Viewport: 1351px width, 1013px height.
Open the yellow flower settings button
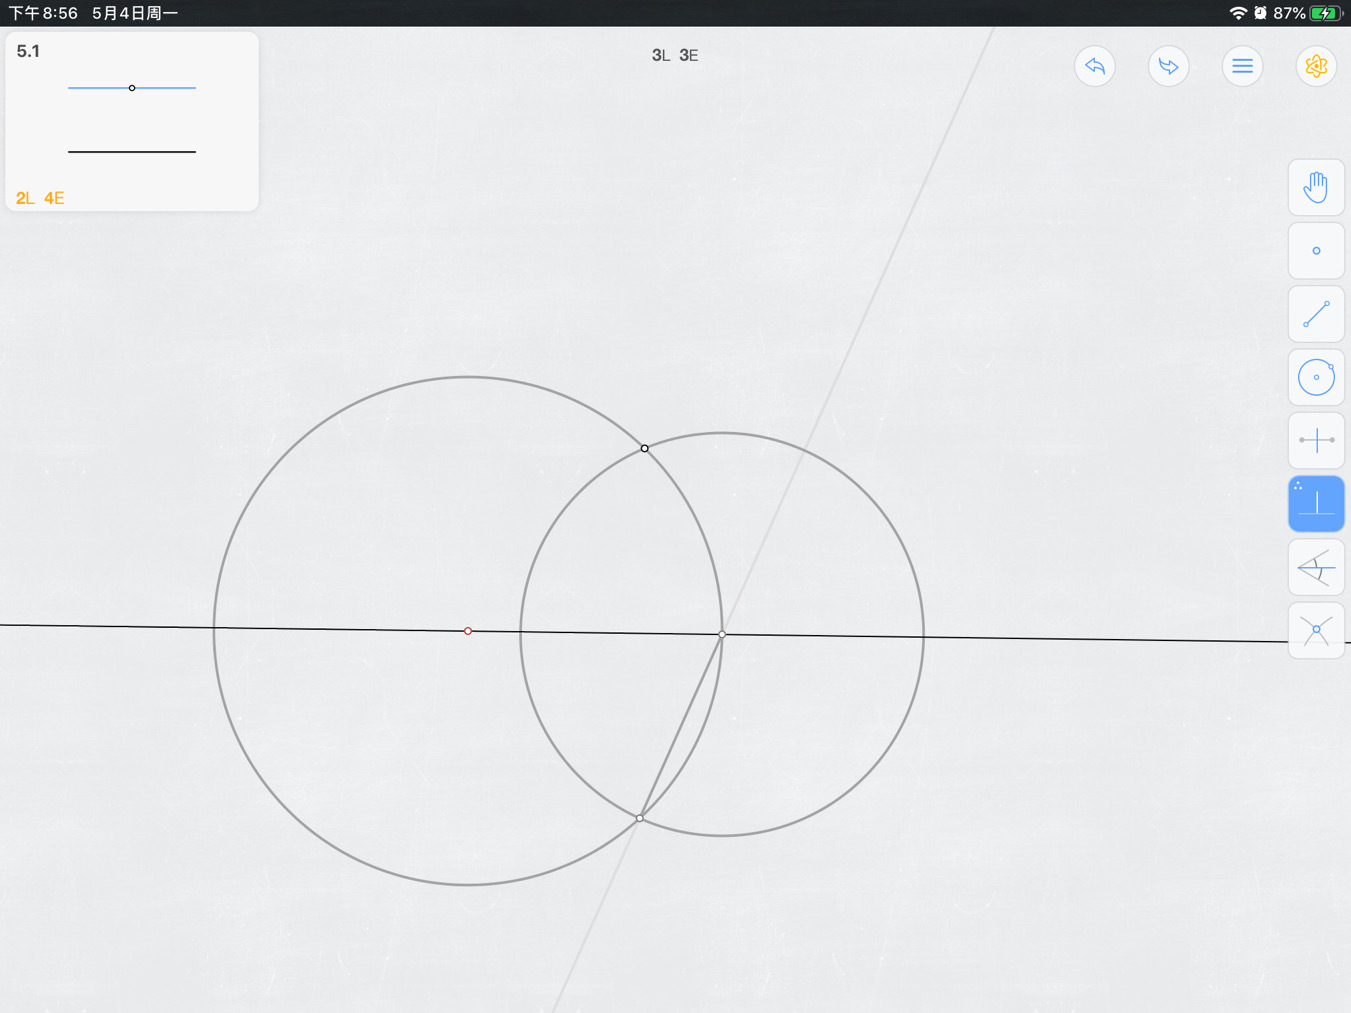[x=1316, y=66]
